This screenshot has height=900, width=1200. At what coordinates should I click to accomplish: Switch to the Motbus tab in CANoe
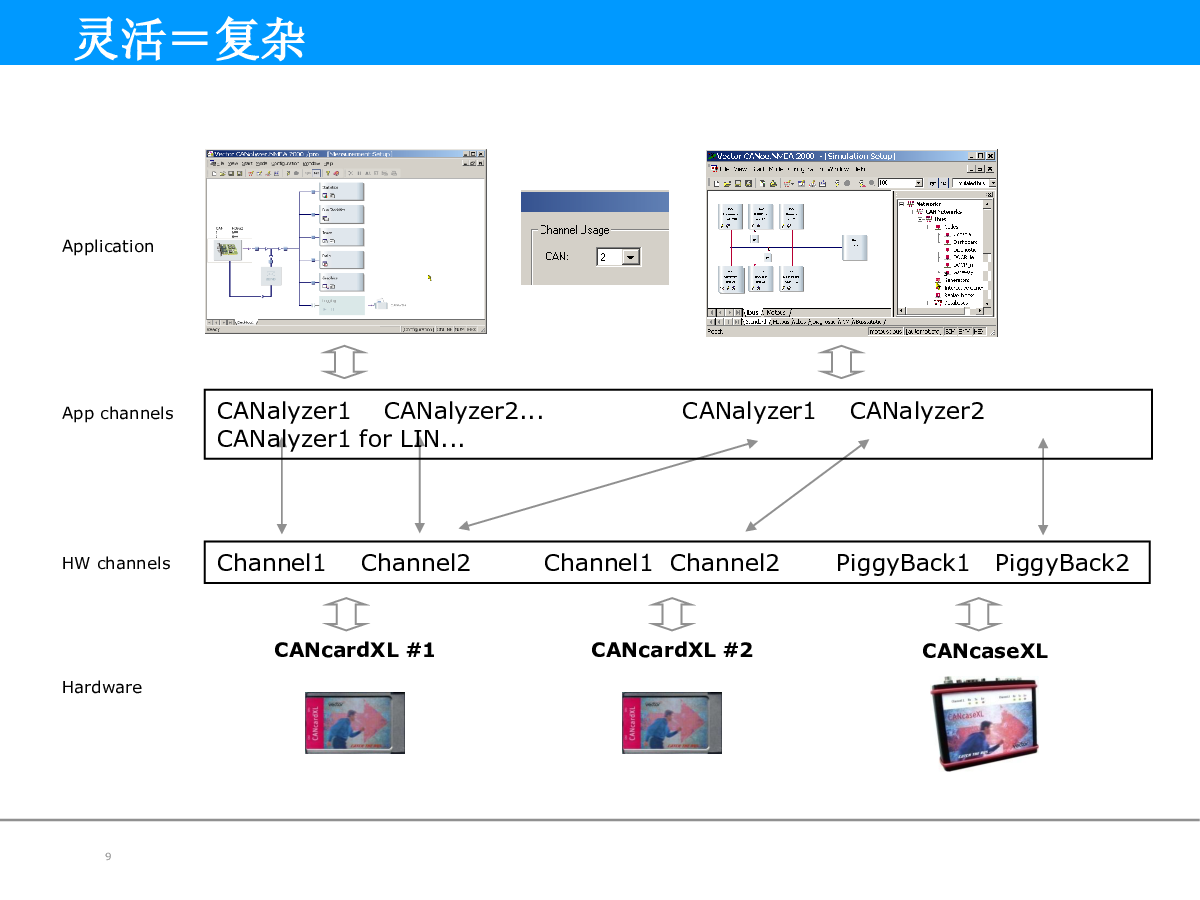(776, 312)
